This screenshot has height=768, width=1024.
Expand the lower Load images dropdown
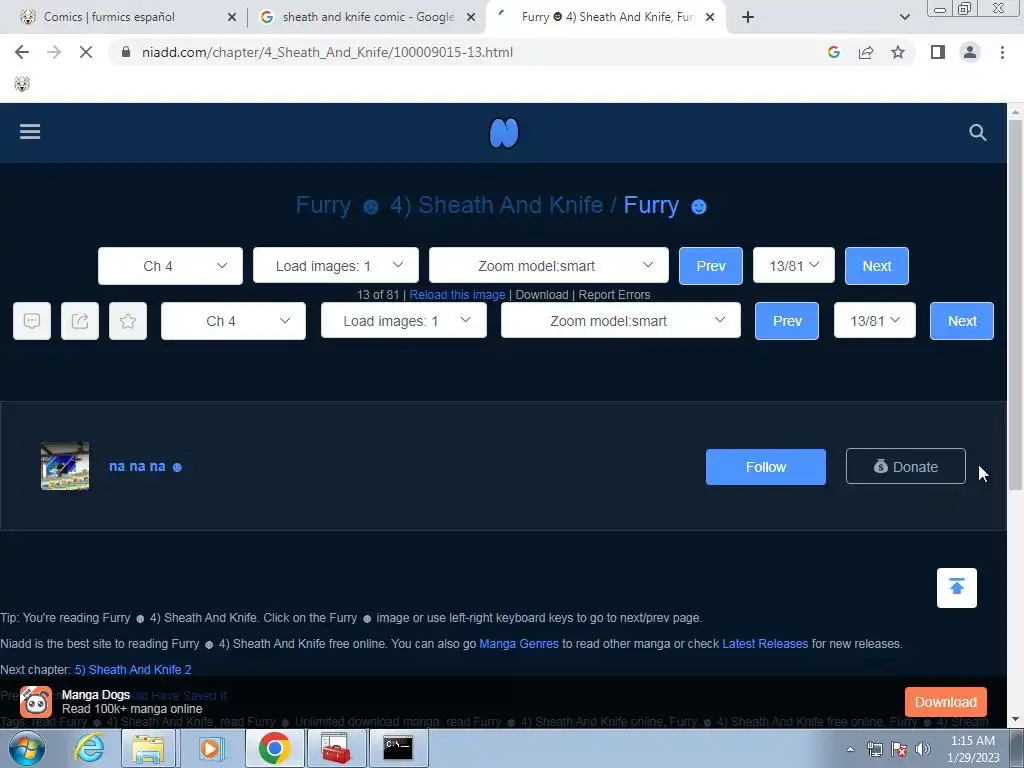click(x=404, y=321)
